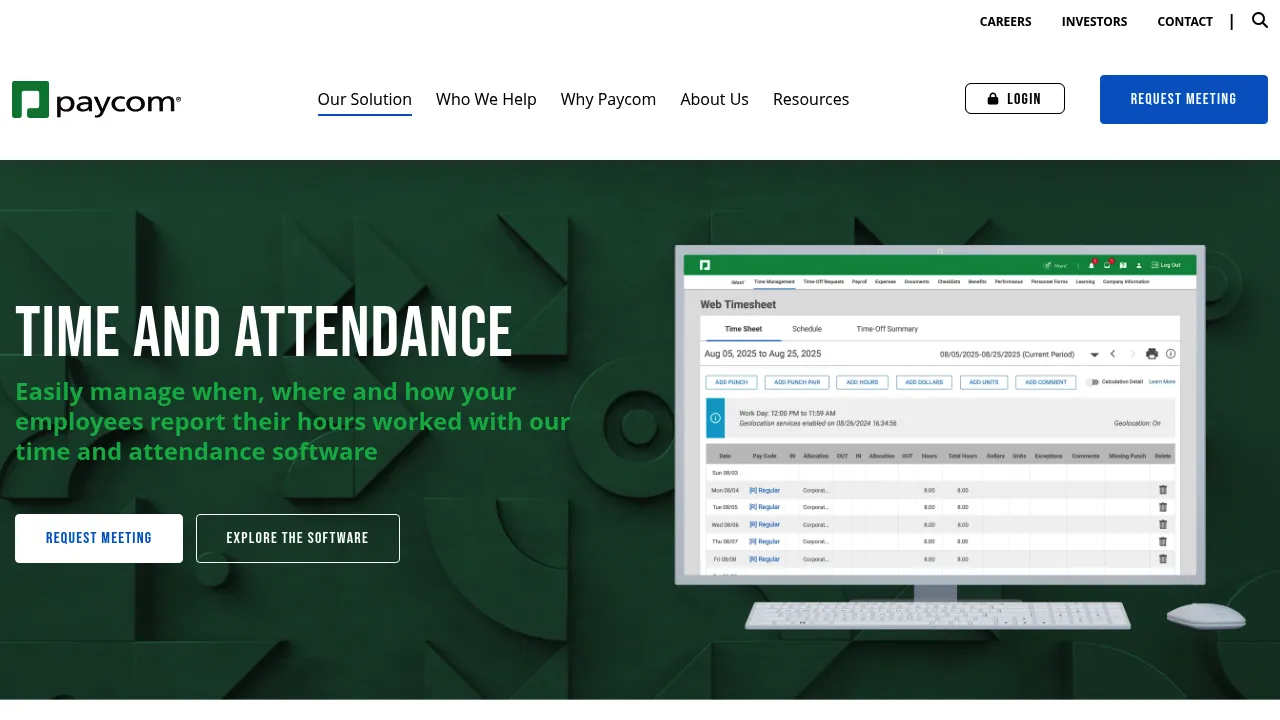Click the Login button with lock icon
This screenshot has width=1280, height=720.
(x=1015, y=99)
